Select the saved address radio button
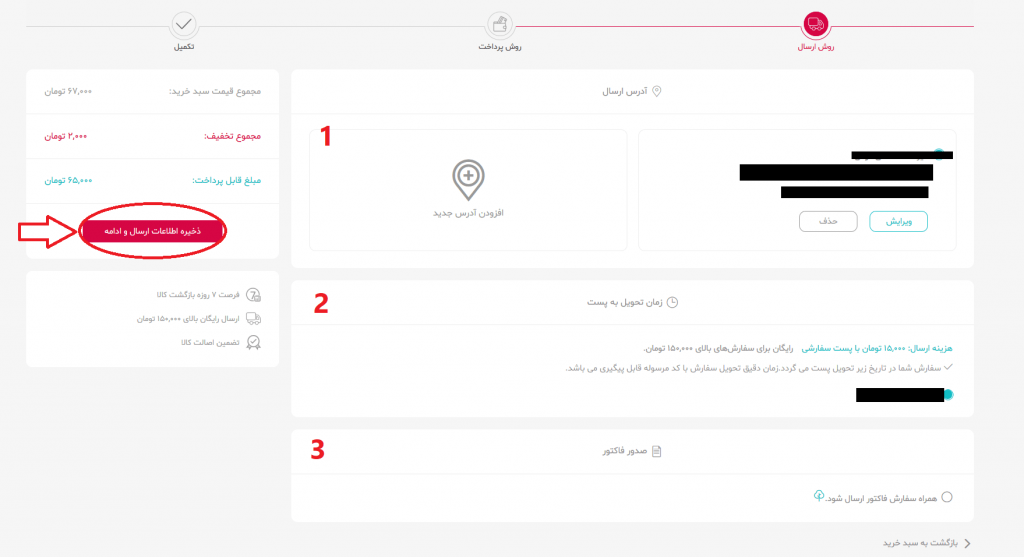This screenshot has width=1024, height=557. (x=938, y=154)
